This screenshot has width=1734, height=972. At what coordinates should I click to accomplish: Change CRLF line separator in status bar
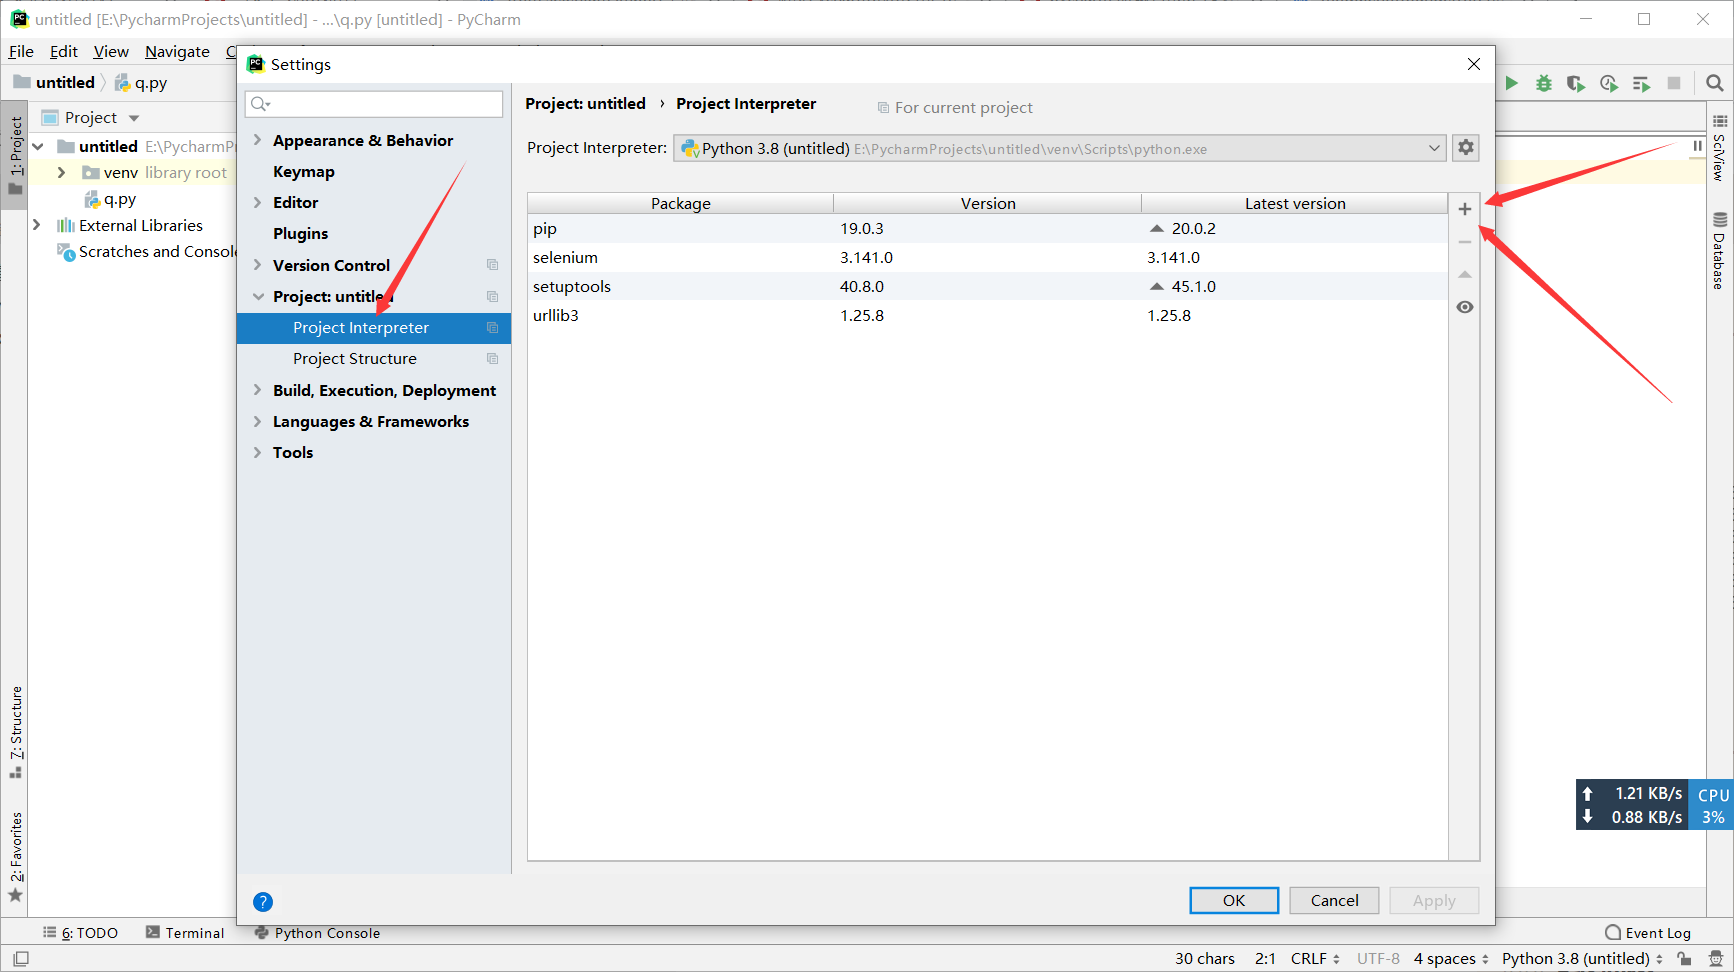[1315, 959]
